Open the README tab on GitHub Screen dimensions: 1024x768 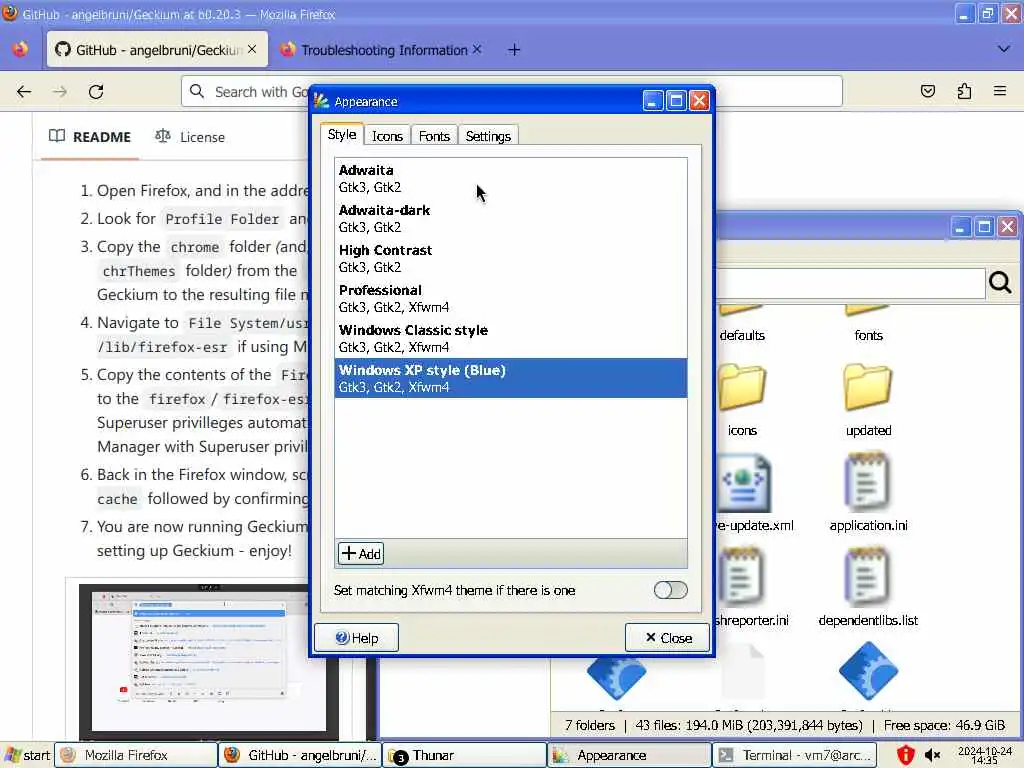pyautogui.click(x=90, y=137)
